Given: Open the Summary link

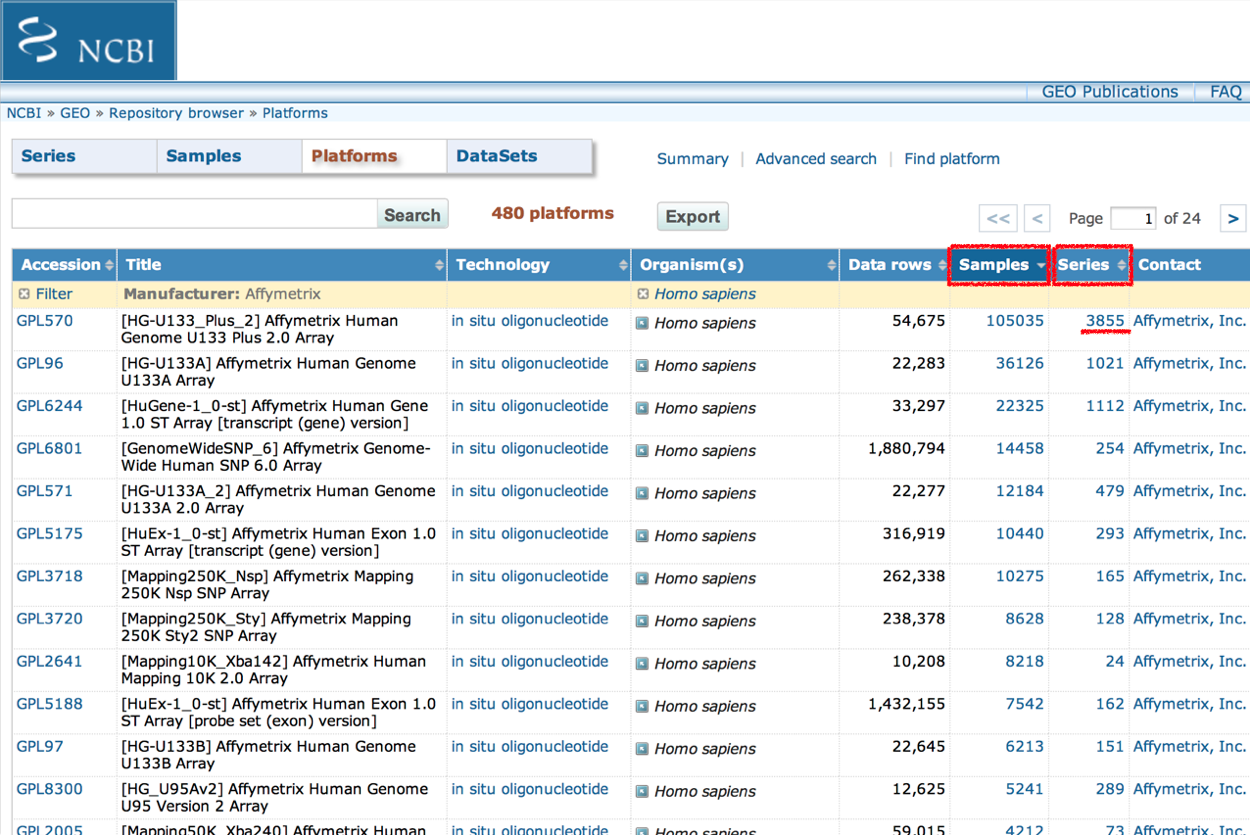Looking at the screenshot, I should click(x=692, y=159).
